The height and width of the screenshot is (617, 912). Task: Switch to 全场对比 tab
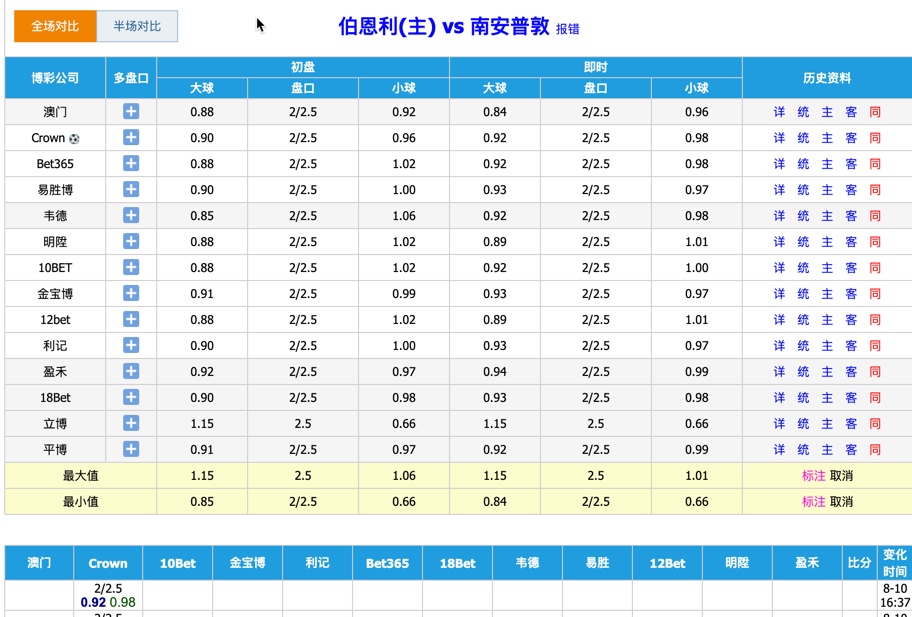pyautogui.click(x=55, y=26)
